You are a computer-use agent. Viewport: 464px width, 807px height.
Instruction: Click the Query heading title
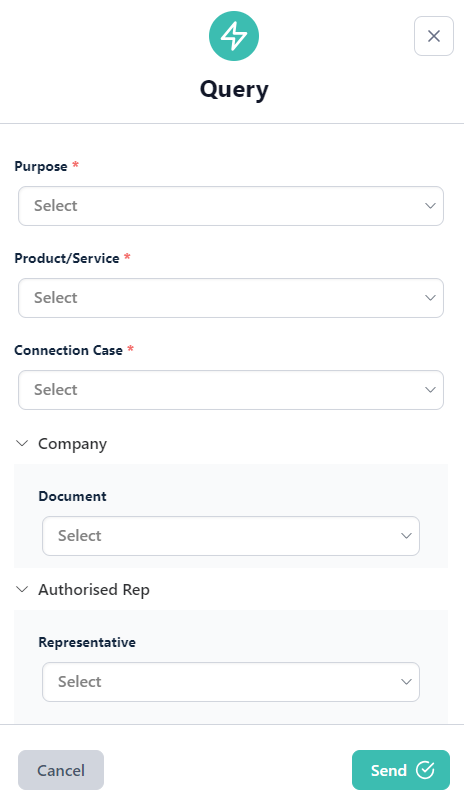(x=234, y=90)
